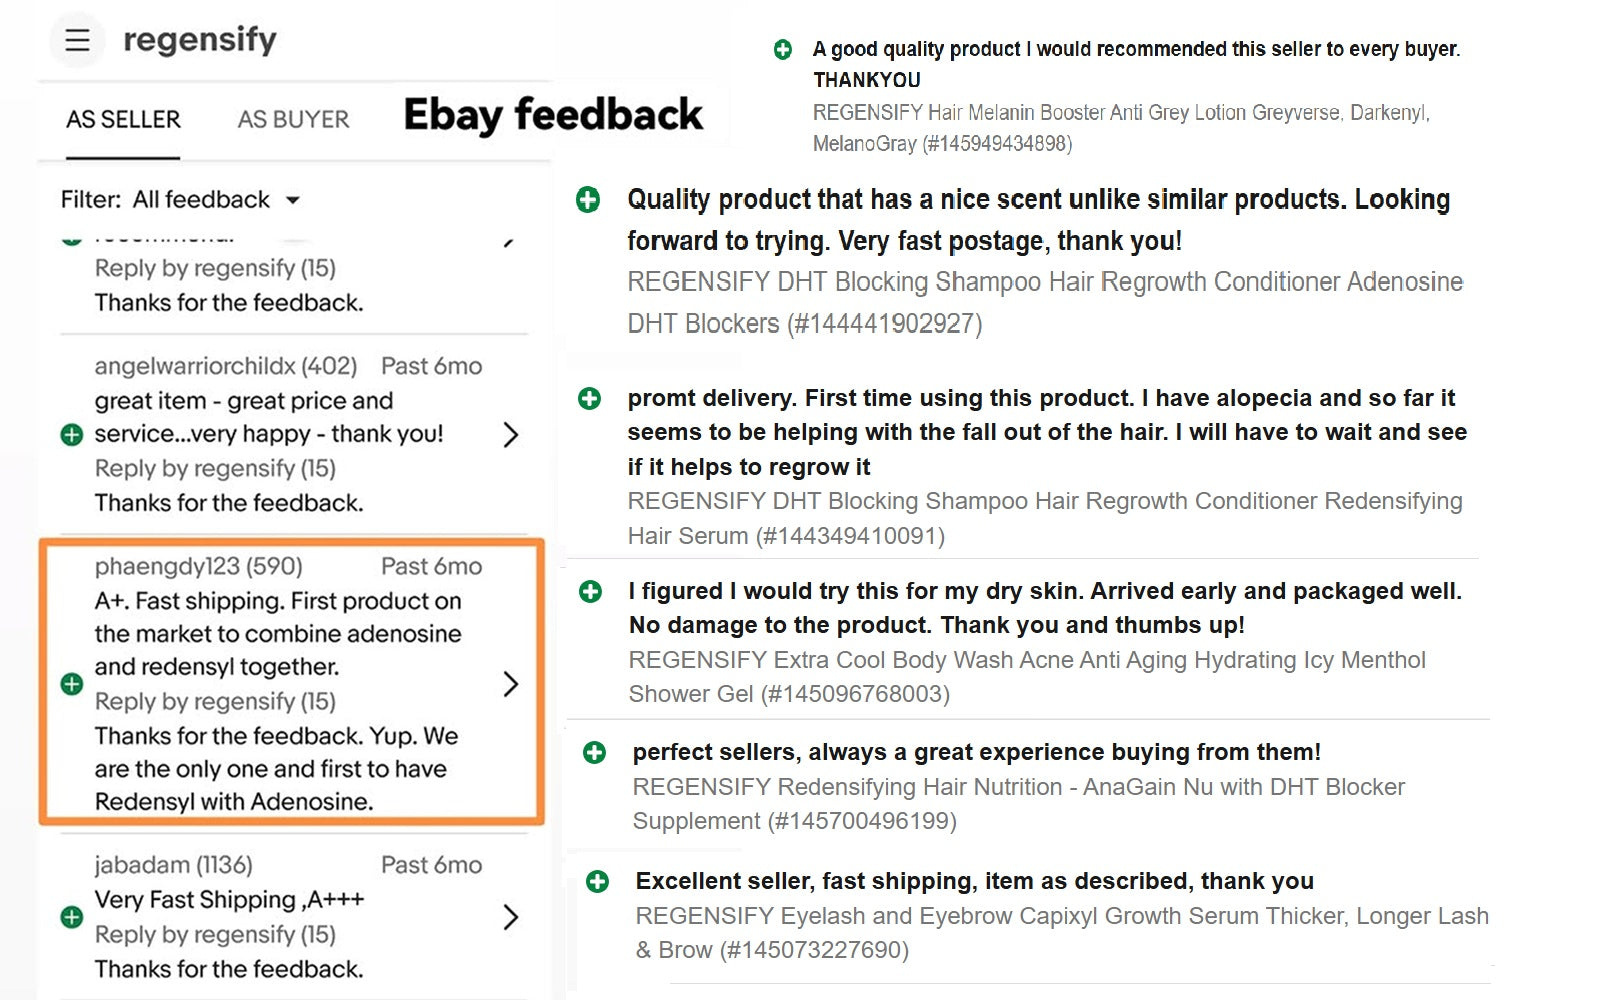Click plus icon by 'Quality product' review
The width and height of the screenshot is (1600, 1000).
[x=588, y=200]
